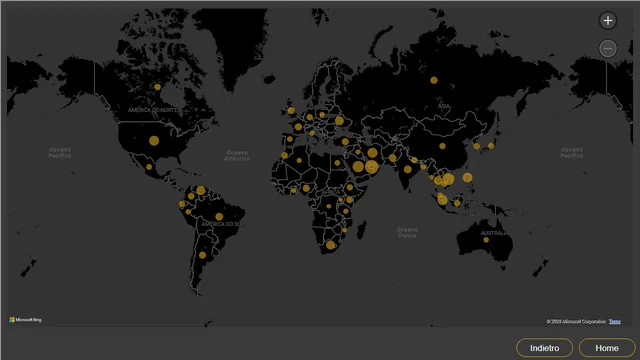The height and width of the screenshot is (360, 640).
Task: Select the bubble over the Philippines
Action: click(467, 178)
